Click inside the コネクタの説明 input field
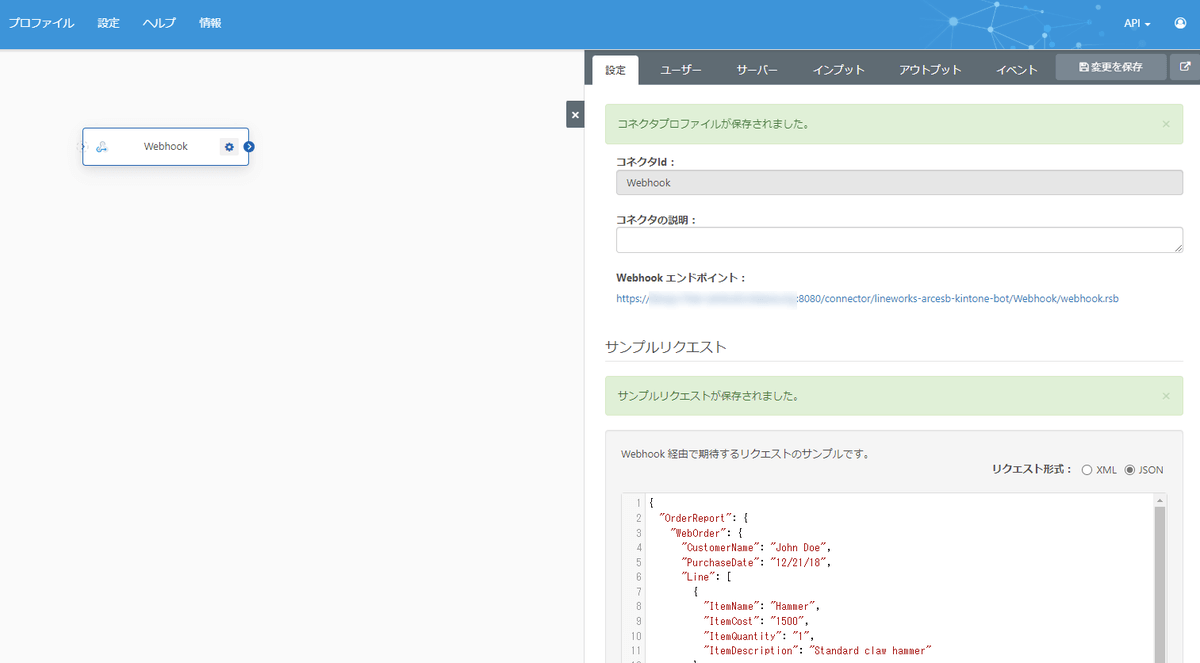 coord(897,239)
